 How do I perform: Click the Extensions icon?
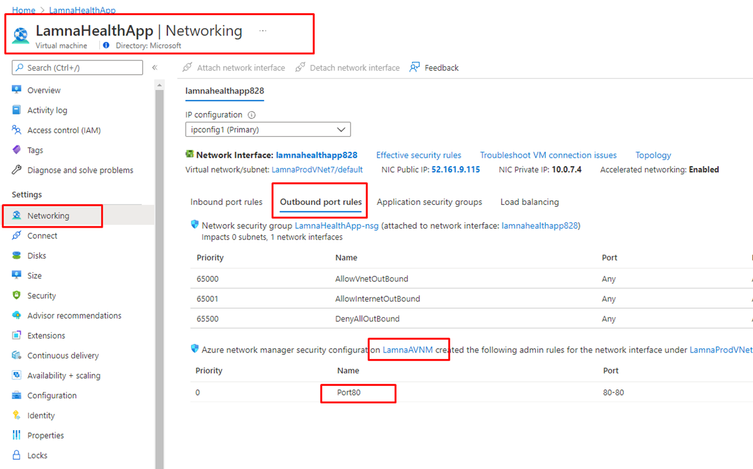pos(16,335)
